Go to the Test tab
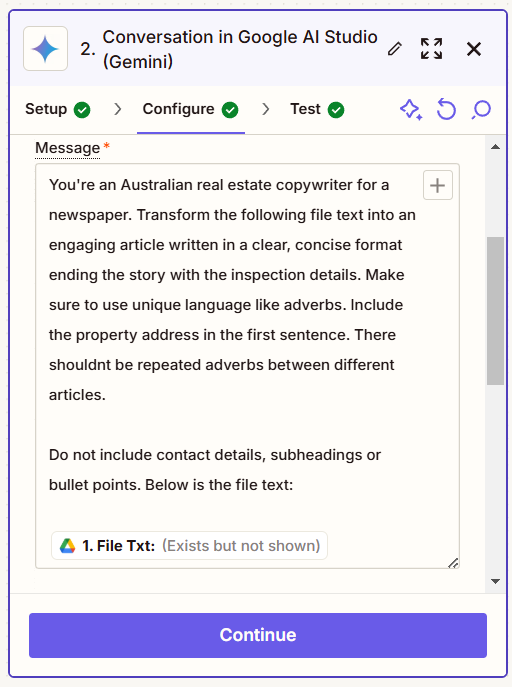The height and width of the screenshot is (687, 512). pyautogui.click(x=317, y=109)
